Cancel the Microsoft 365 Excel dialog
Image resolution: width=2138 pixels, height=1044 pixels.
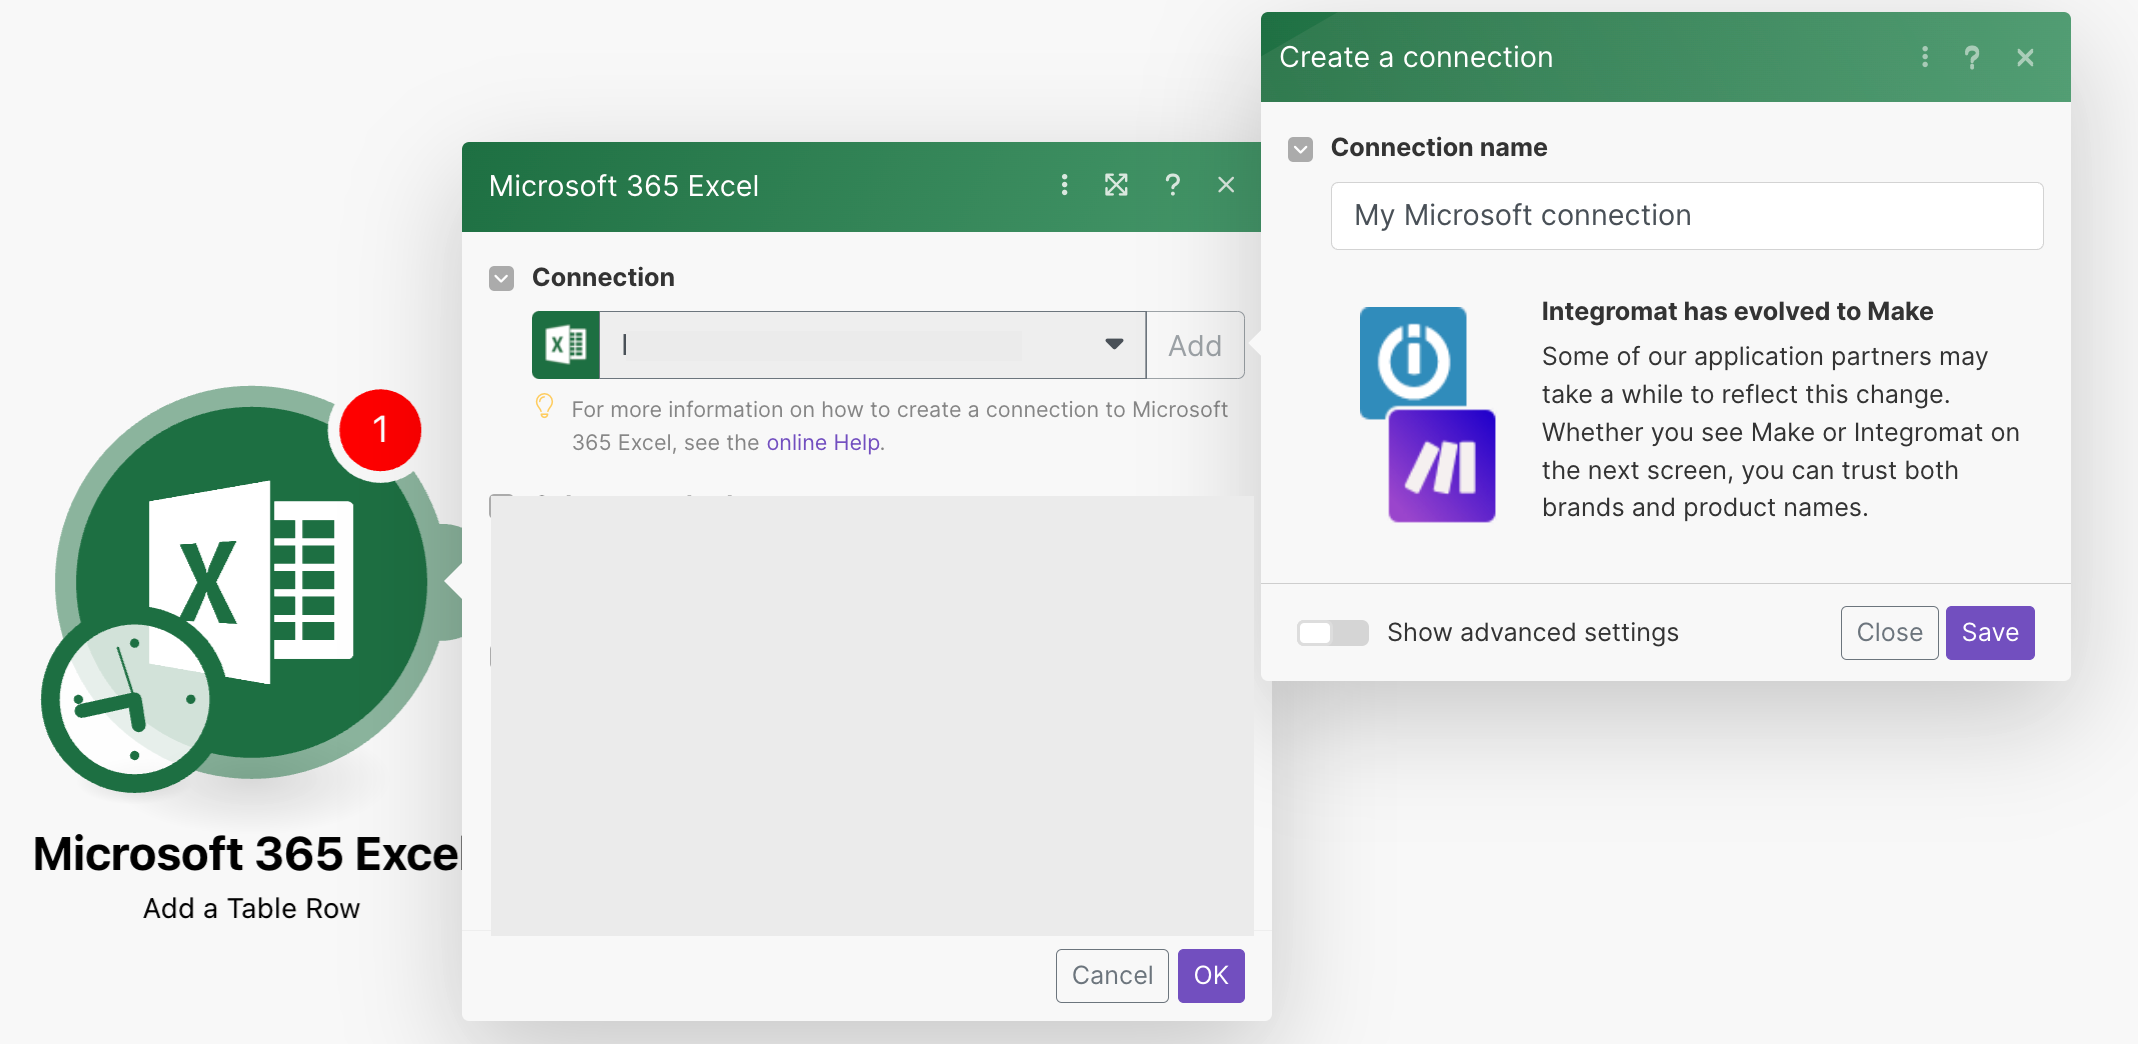coord(1112,976)
